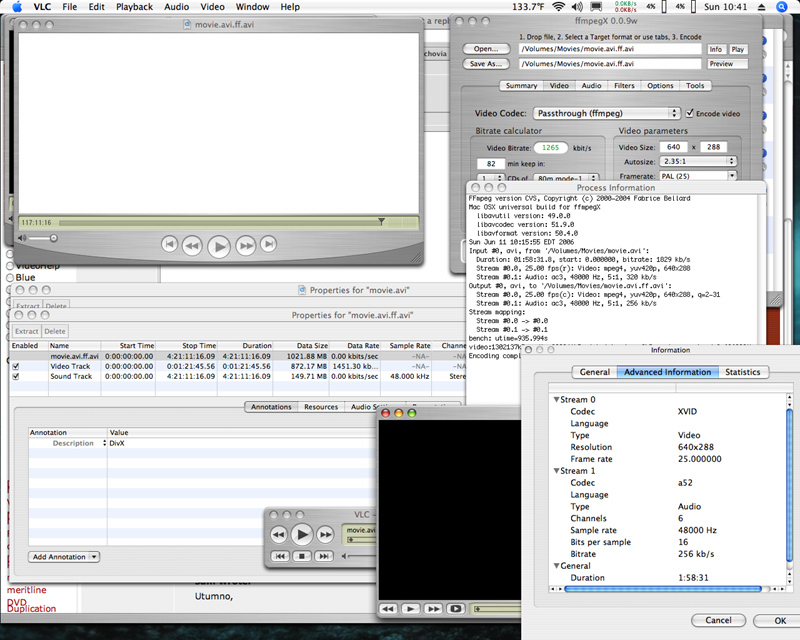
Task: Switch to the Filters tab in ffmpegX
Action: [624, 86]
